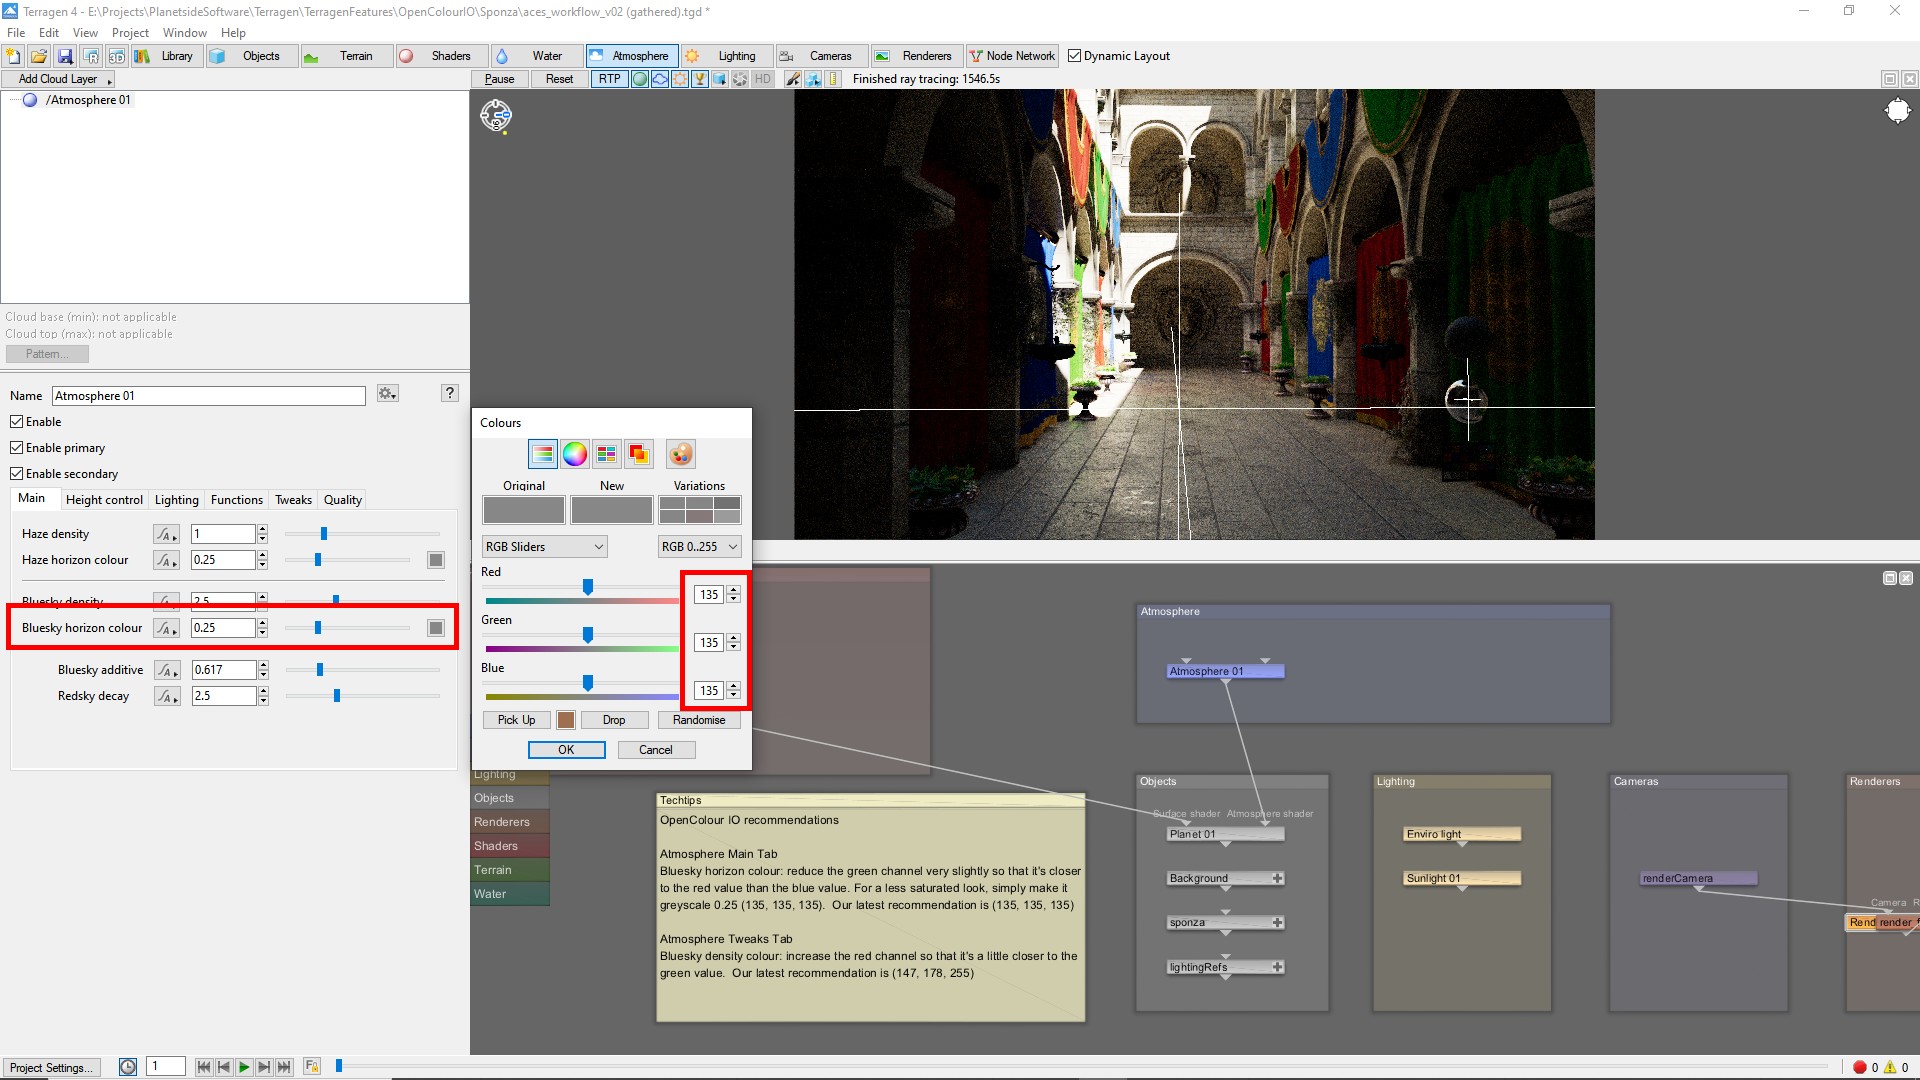Click Redsky decay animation button

pyautogui.click(x=166, y=696)
